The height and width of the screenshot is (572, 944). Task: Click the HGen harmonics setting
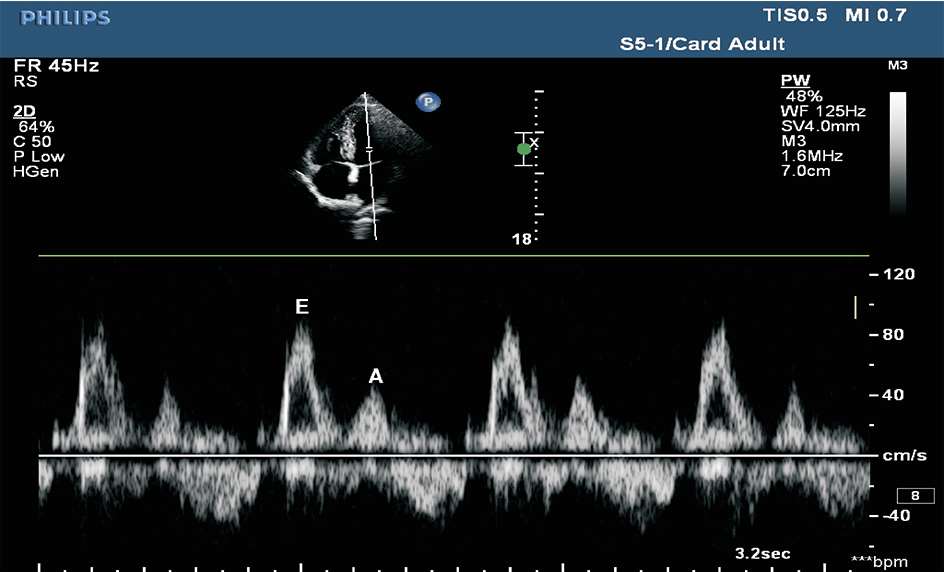coord(35,171)
